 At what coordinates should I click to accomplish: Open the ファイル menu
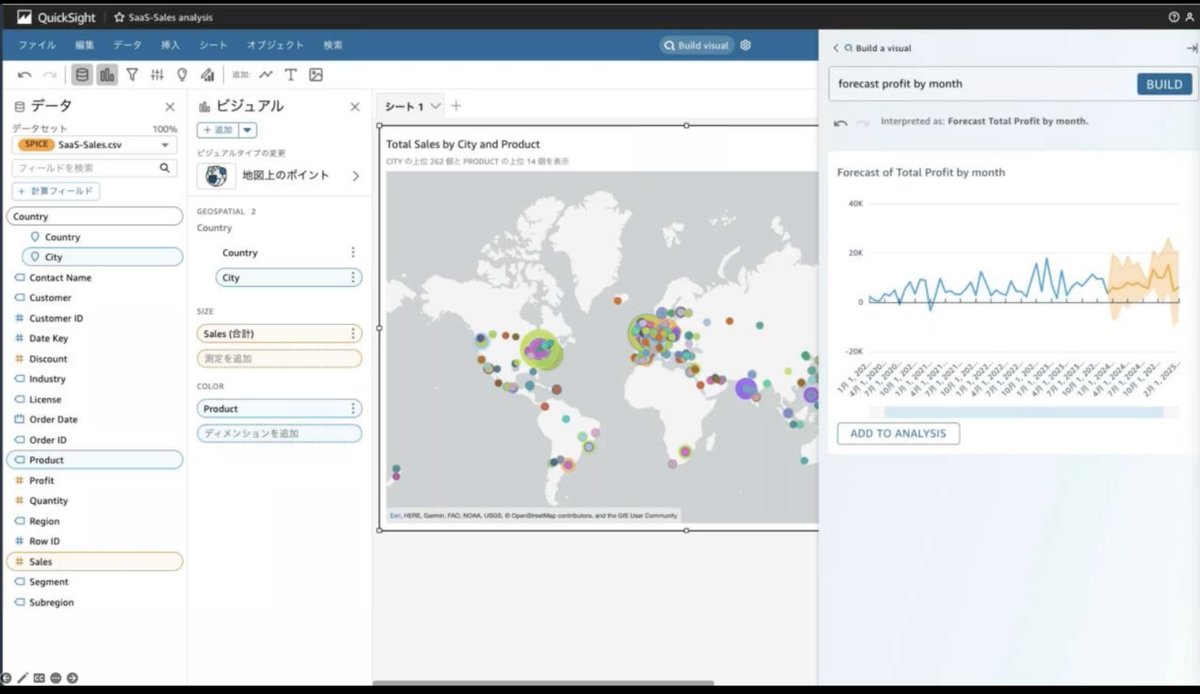37,45
